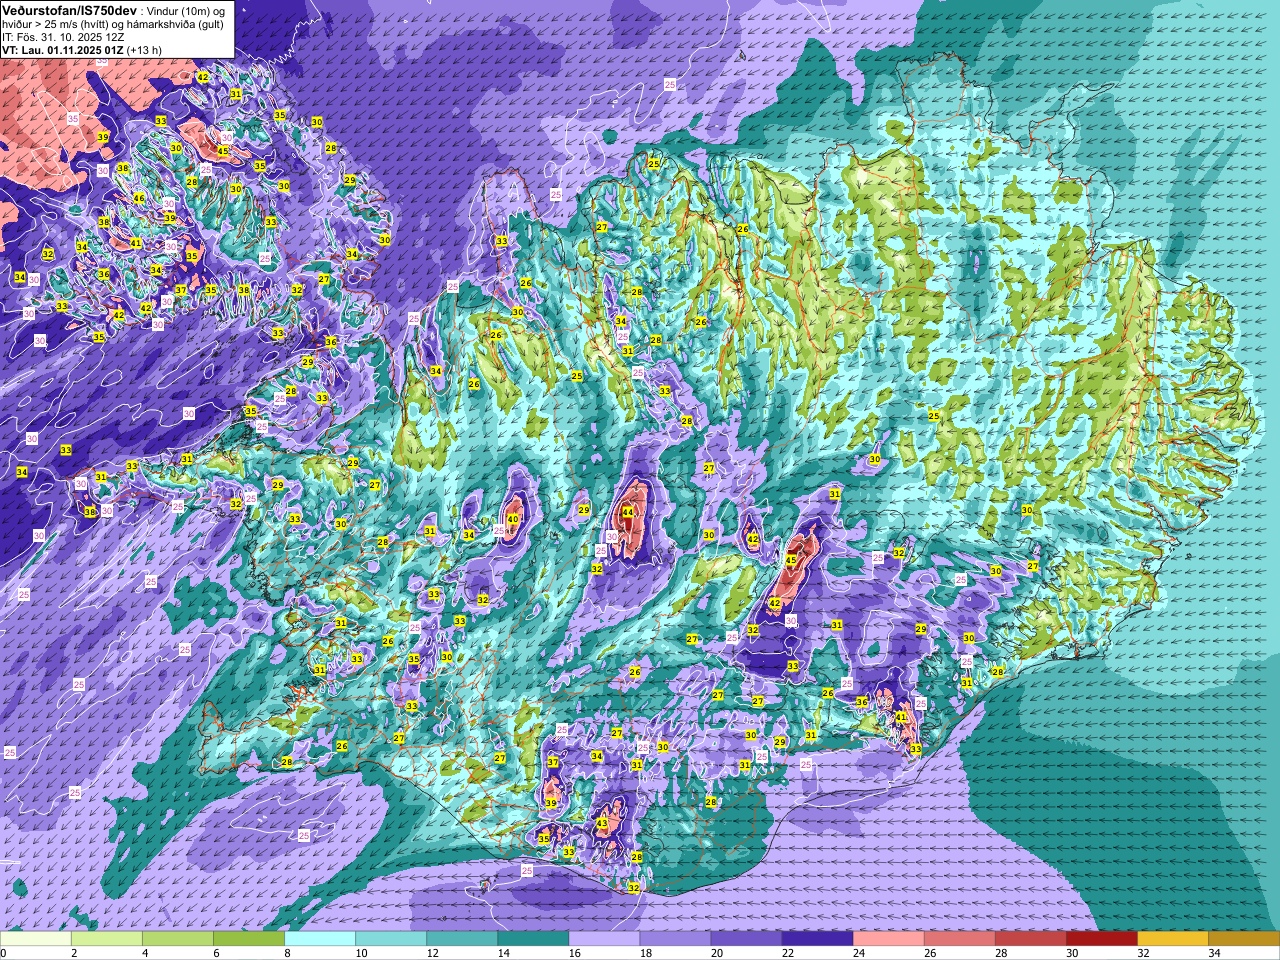This screenshot has height=960, width=1280.
Task: Click the 24–26 m/s light pink legend swatch
Action: tap(888, 939)
